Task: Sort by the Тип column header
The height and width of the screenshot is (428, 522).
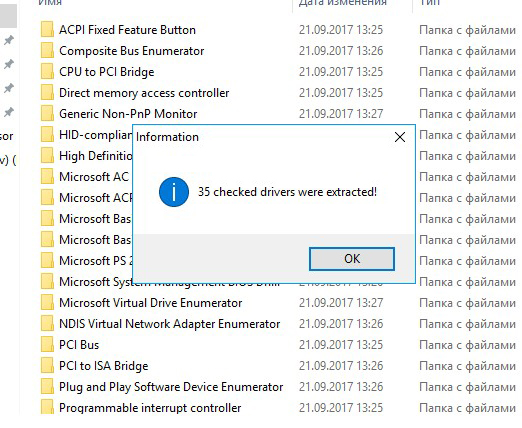Action: [429, 3]
